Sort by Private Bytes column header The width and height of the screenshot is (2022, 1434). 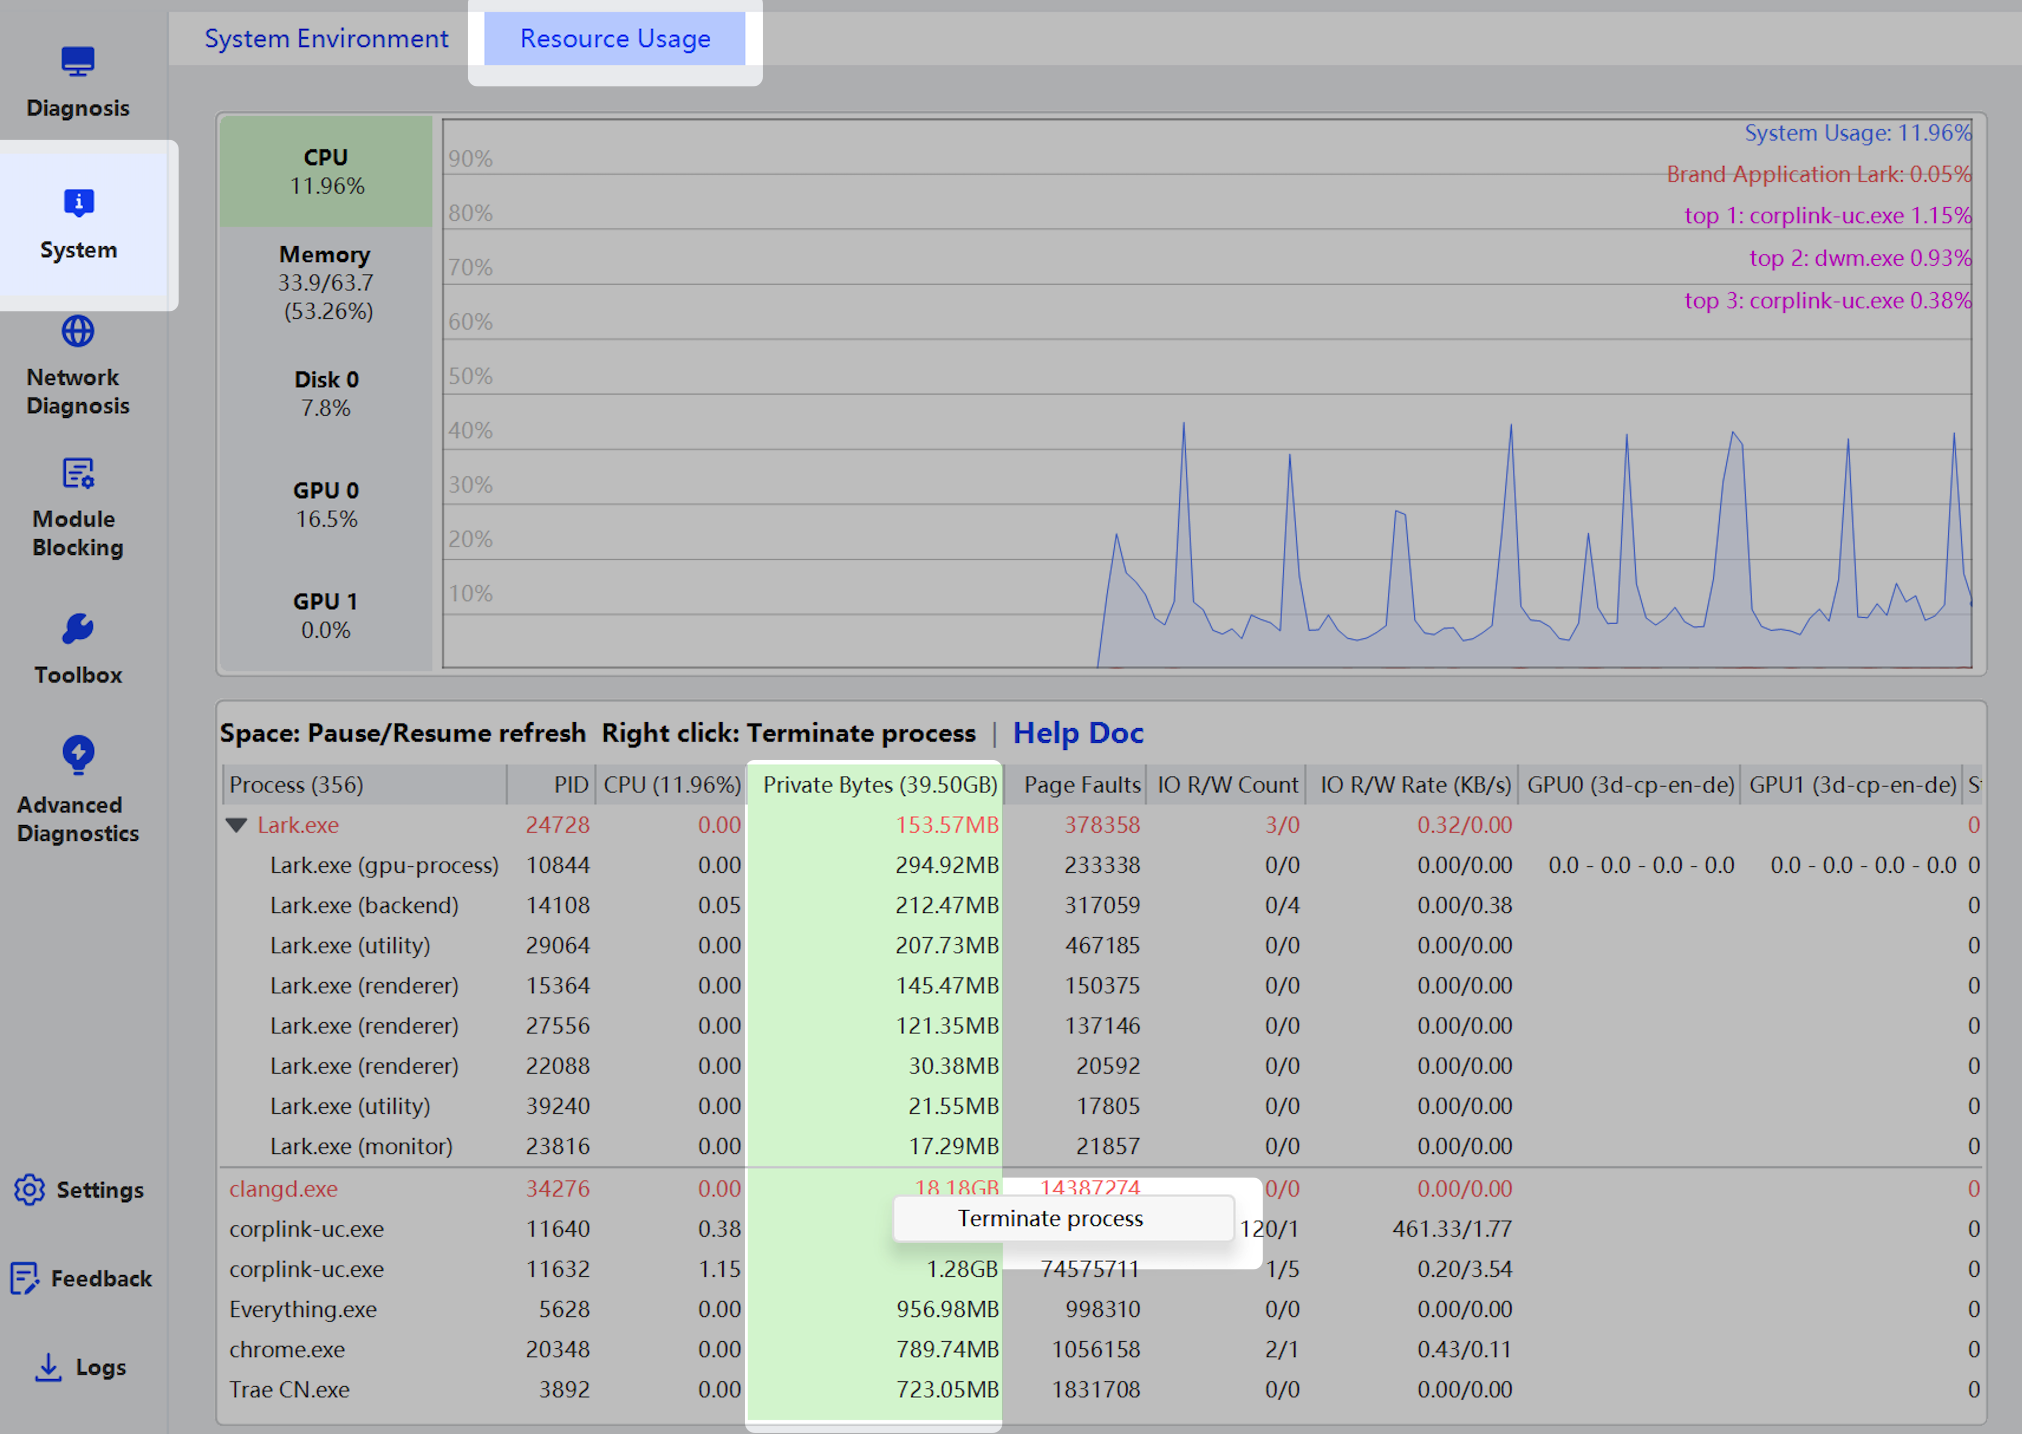[875, 785]
